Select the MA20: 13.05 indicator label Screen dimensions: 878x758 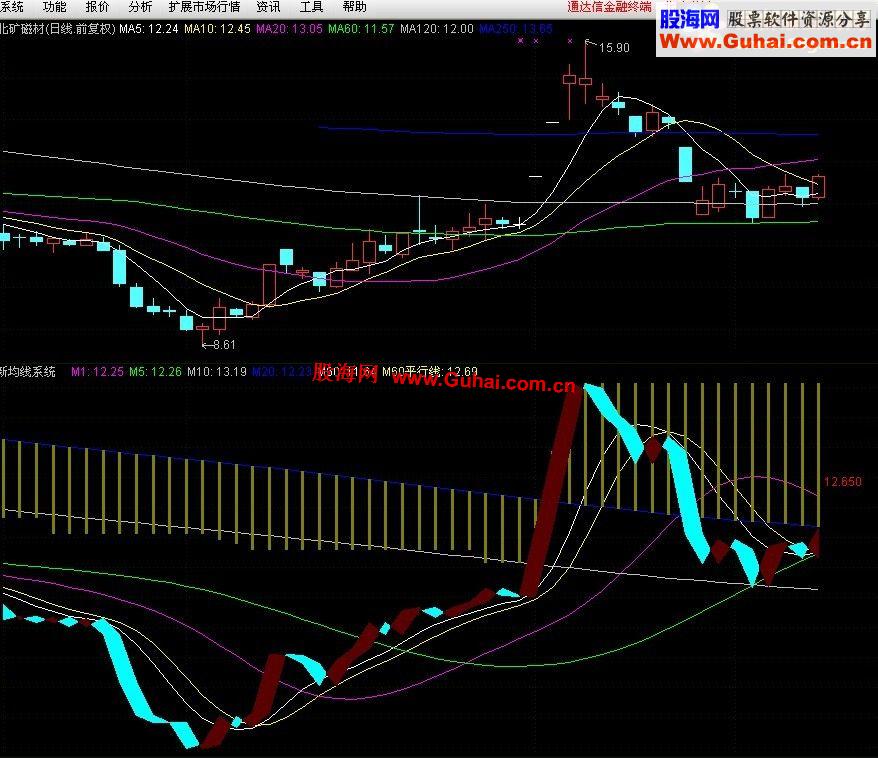pos(289,29)
